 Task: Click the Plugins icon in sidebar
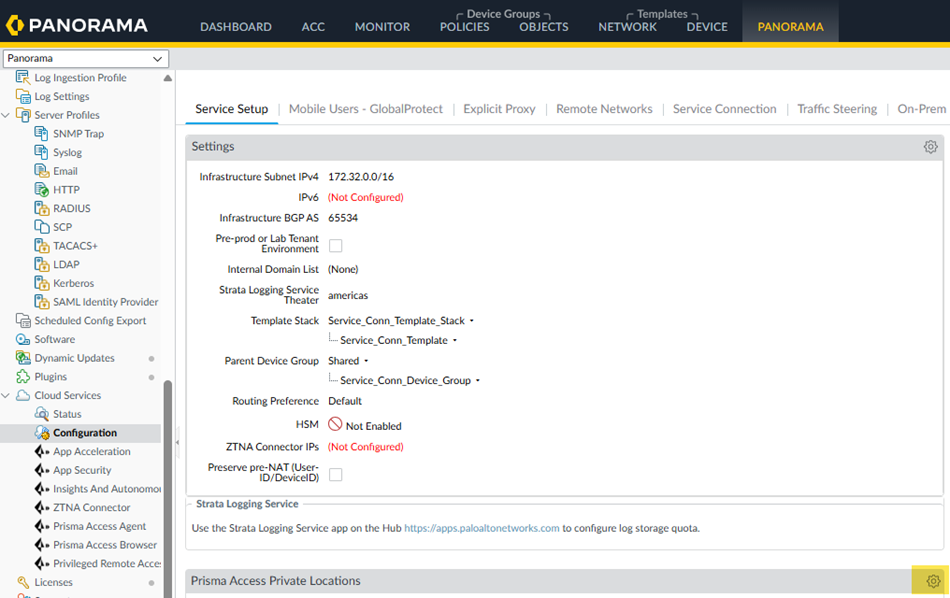(x=24, y=377)
